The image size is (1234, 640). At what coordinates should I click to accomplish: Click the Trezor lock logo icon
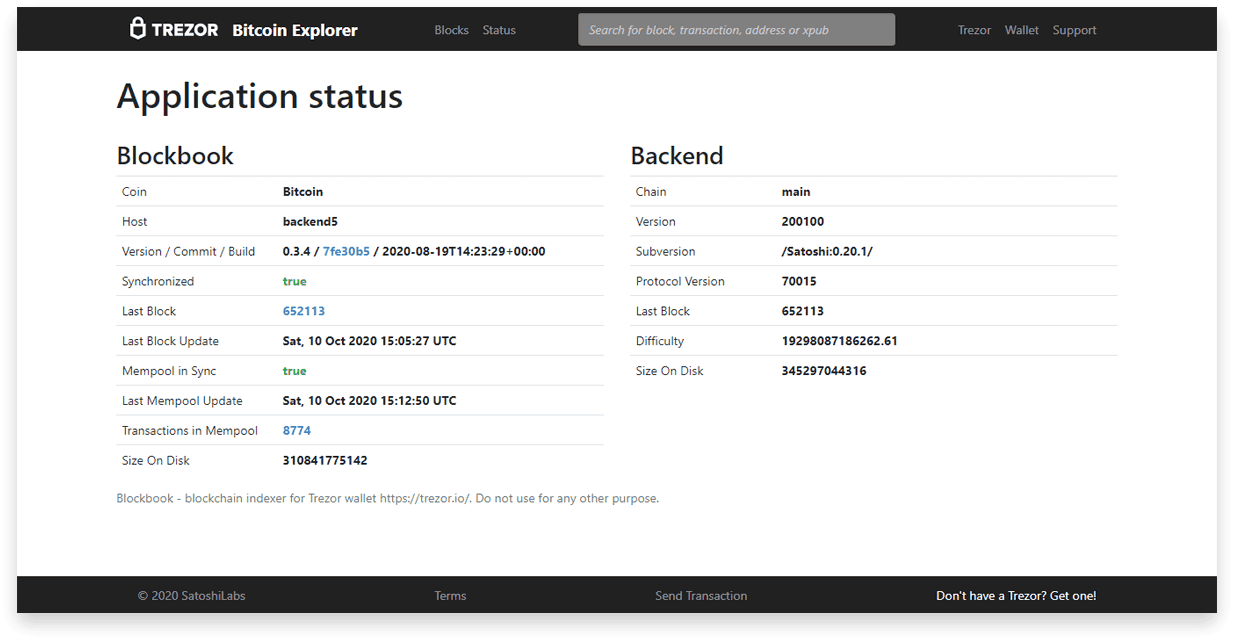(x=138, y=29)
